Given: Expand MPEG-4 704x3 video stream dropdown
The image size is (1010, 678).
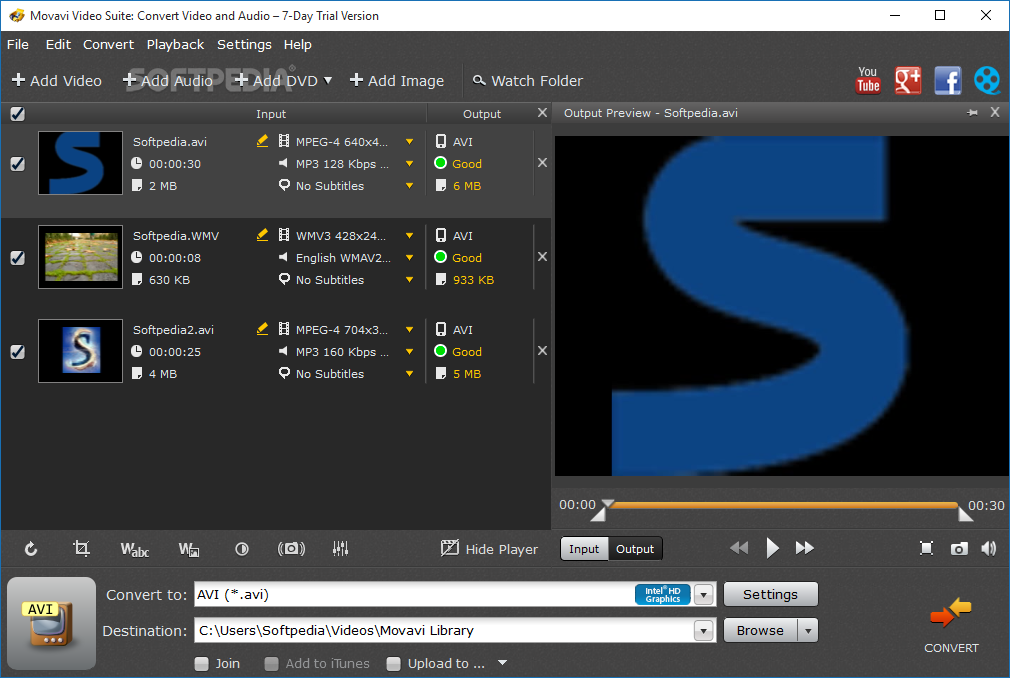Looking at the screenshot, I should click(410, 330).
